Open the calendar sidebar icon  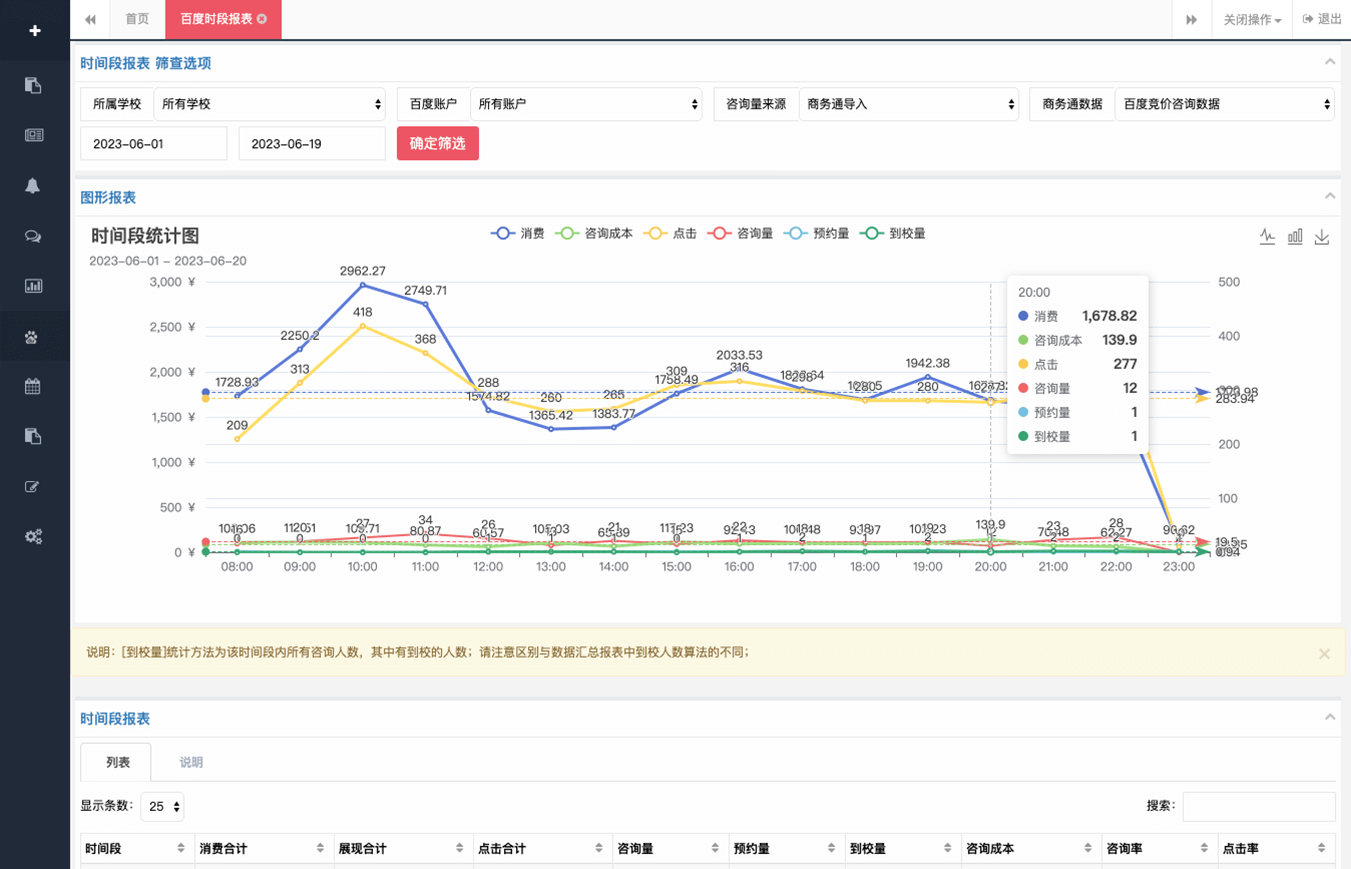(x=33, y=386)
